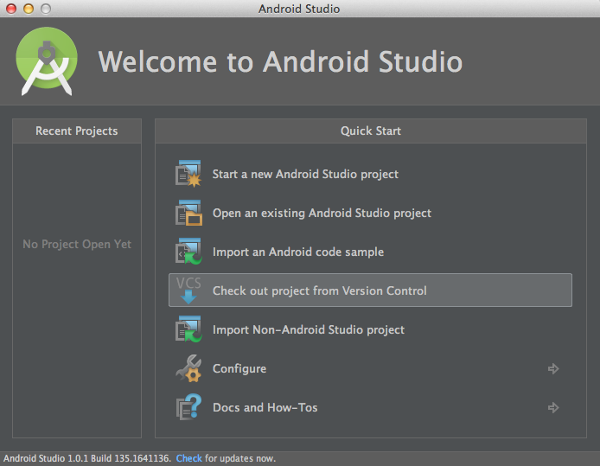Choose Import Non-Android Studio project text
This screenshot has height=466, width=600.
pyautogui.click(x=308, y=330)
